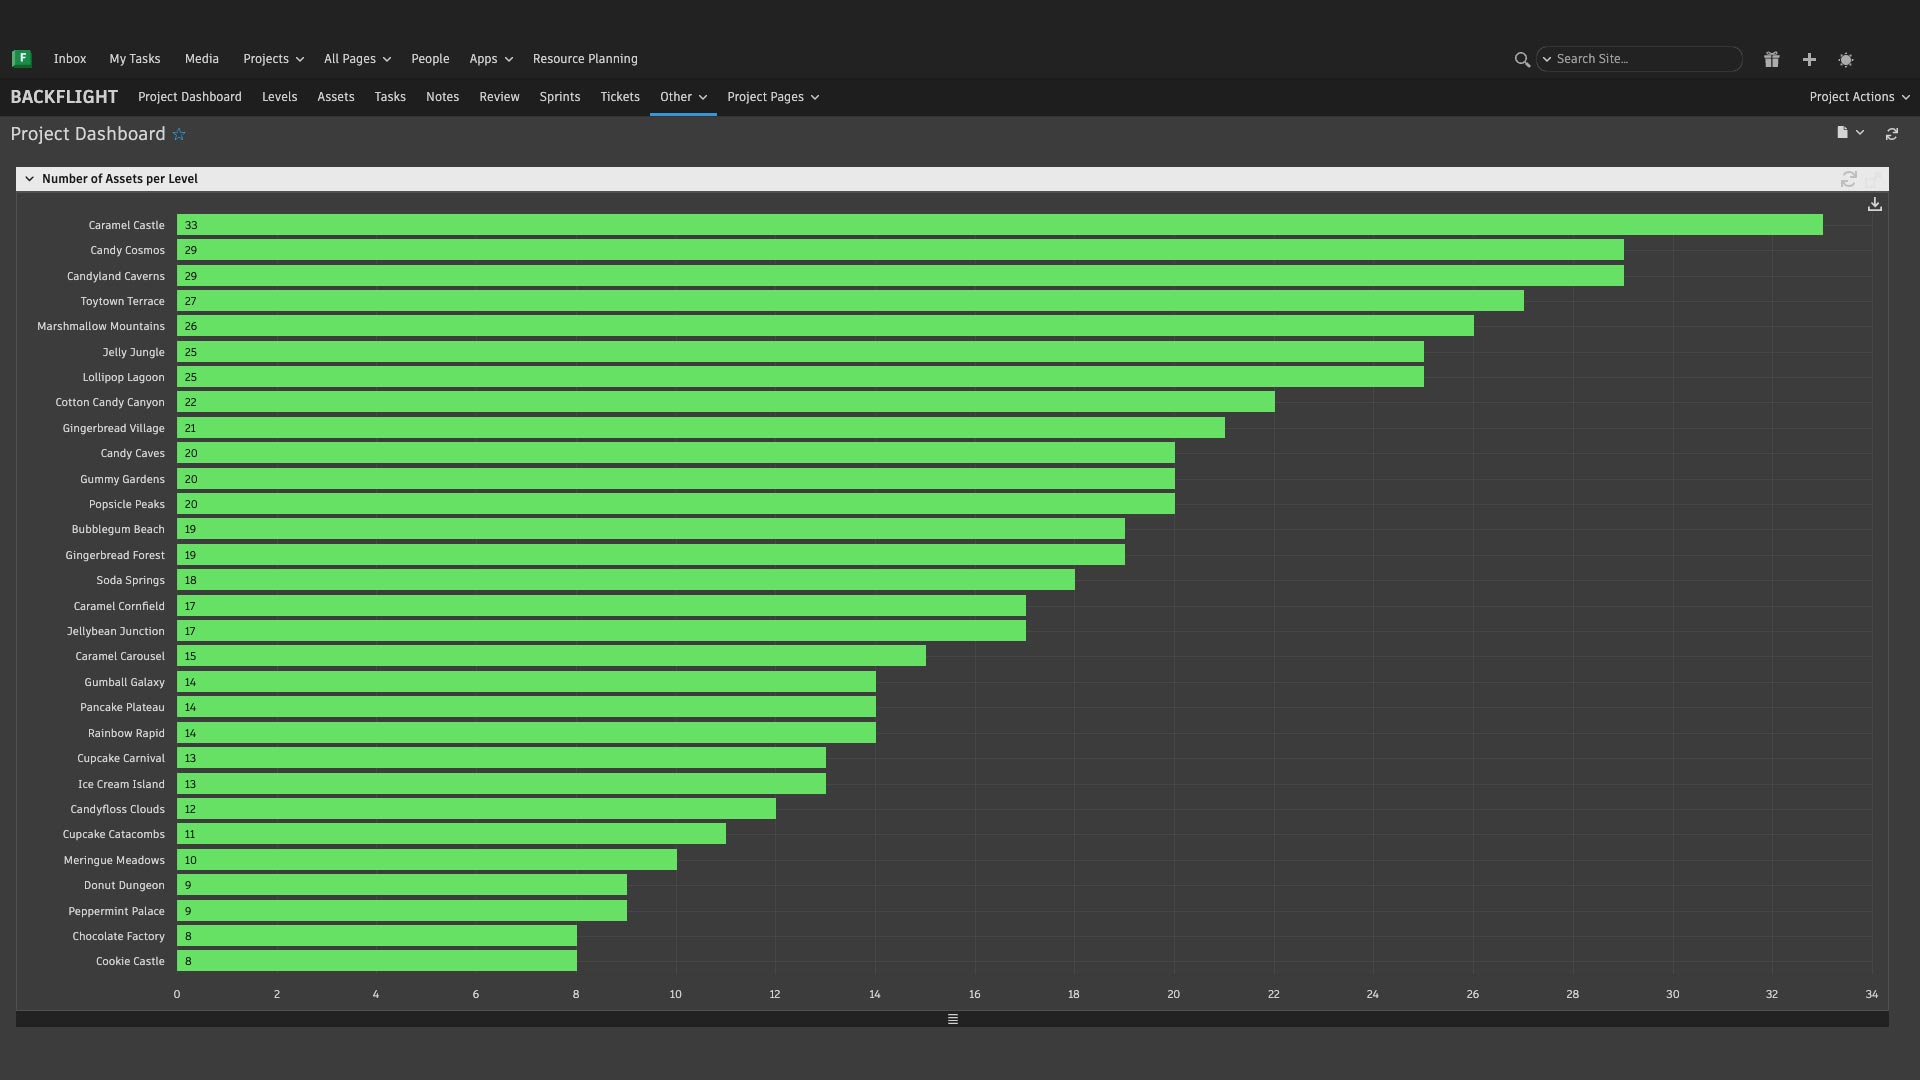Refresh the Number of Assets widget
This screenshot has width=1920, height=1080.
tap(1848, 179)
